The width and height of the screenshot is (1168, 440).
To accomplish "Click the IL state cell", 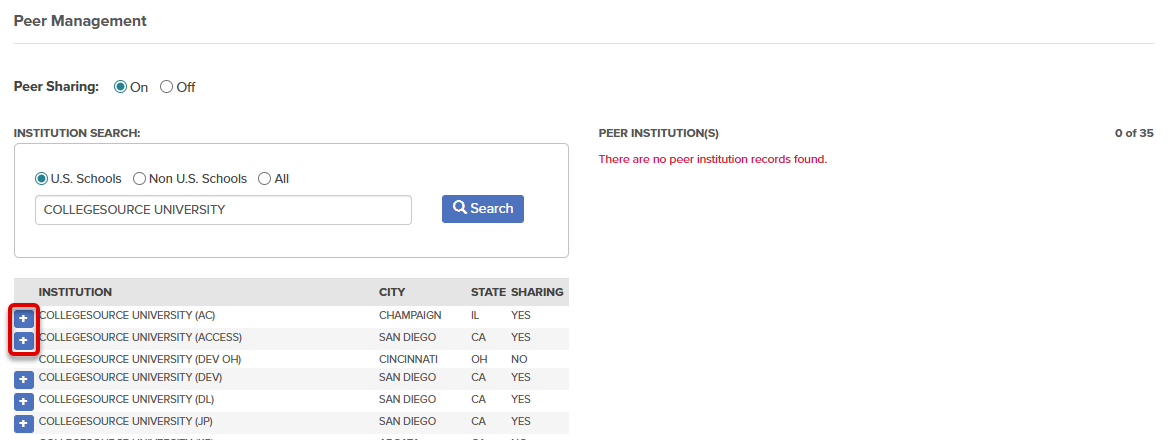I will coord(475,315).
